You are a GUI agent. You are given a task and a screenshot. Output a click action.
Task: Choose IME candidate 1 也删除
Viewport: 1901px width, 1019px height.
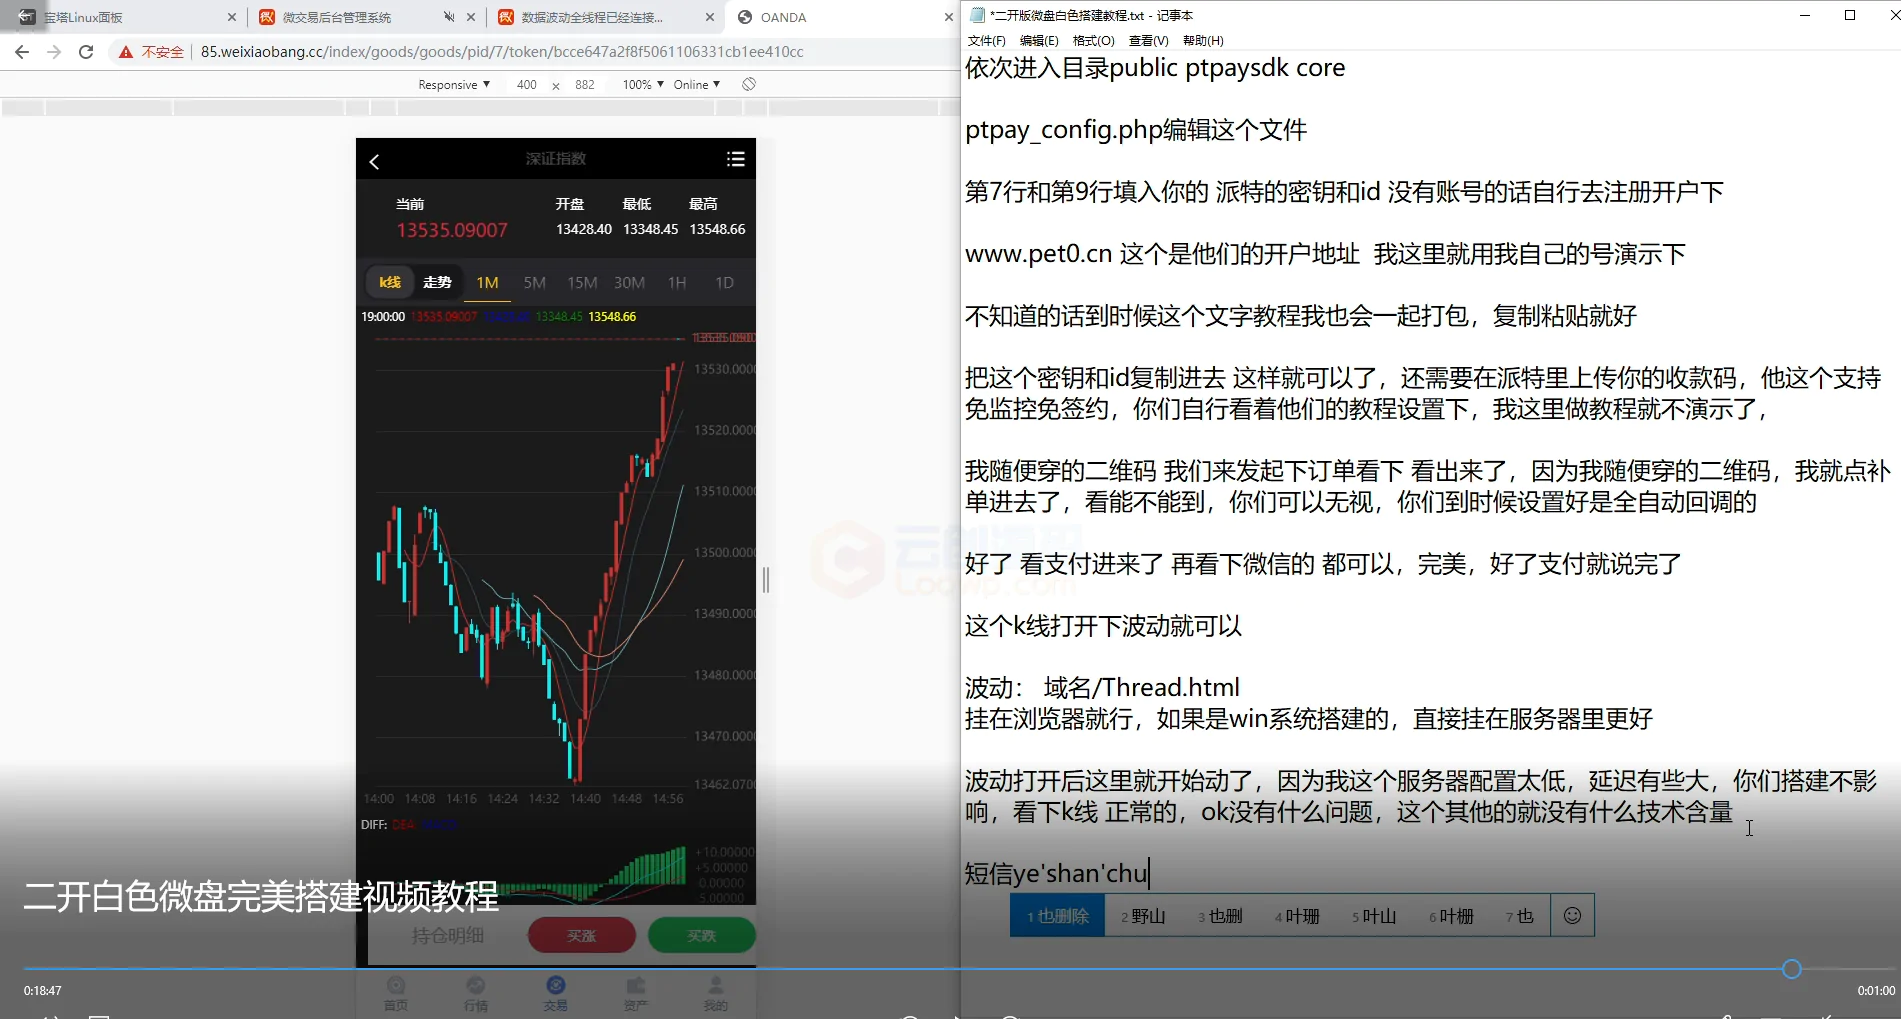[1058, 916]
